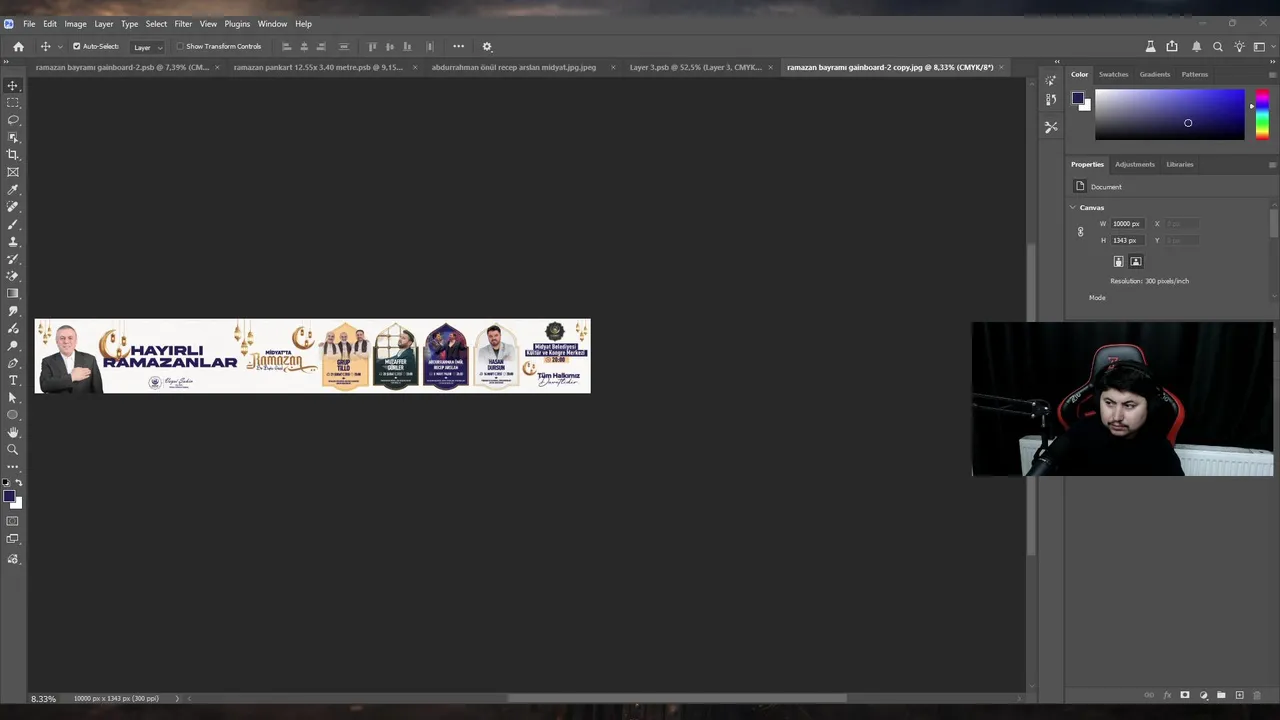Select the Brush tool
Image resolution: width=1280 pixels, height=720 pixels.
pyautogui.click(x=13, y=224)
